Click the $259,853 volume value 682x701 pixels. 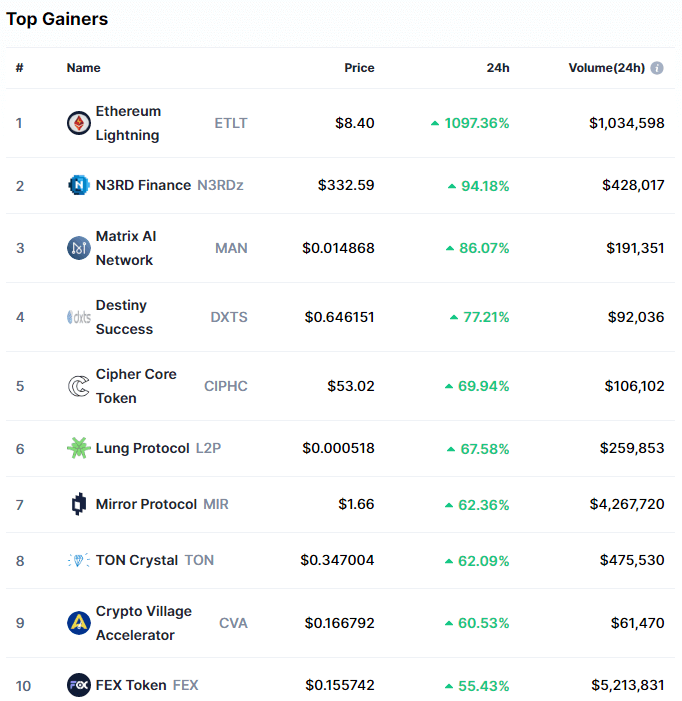coord(632,448)
